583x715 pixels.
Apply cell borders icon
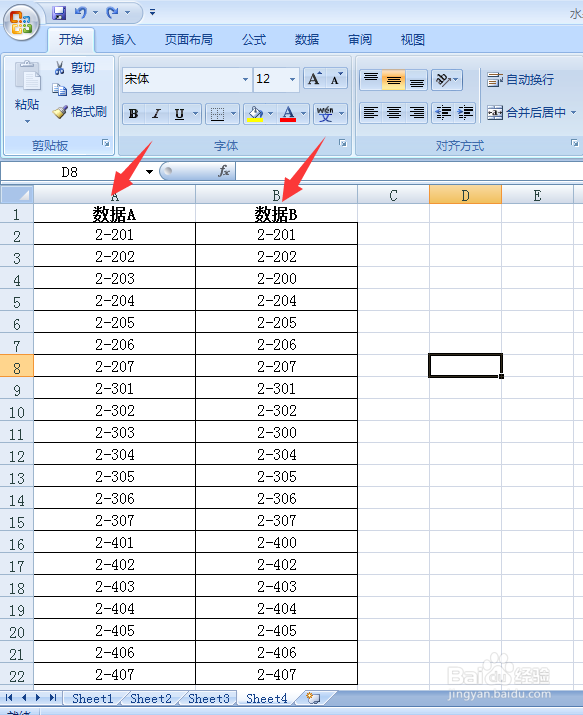pyautogui.click(x=217, y=114)
